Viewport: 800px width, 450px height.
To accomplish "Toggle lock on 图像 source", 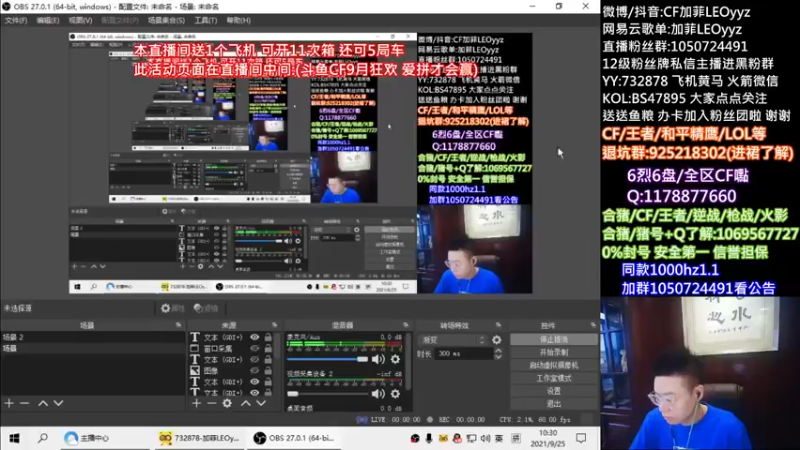I will coord(268,371).
